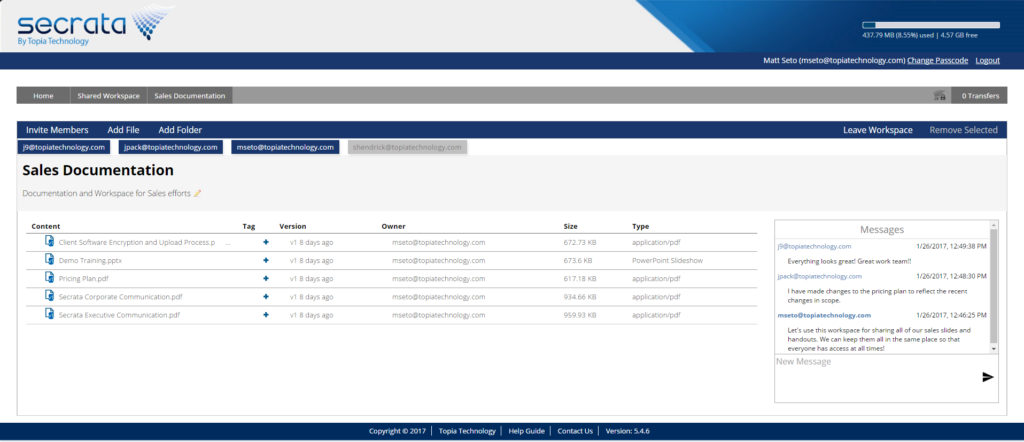This screenshot has width=1024, height=442.
Task: Sort by Type column header
Action: (640, 227)
